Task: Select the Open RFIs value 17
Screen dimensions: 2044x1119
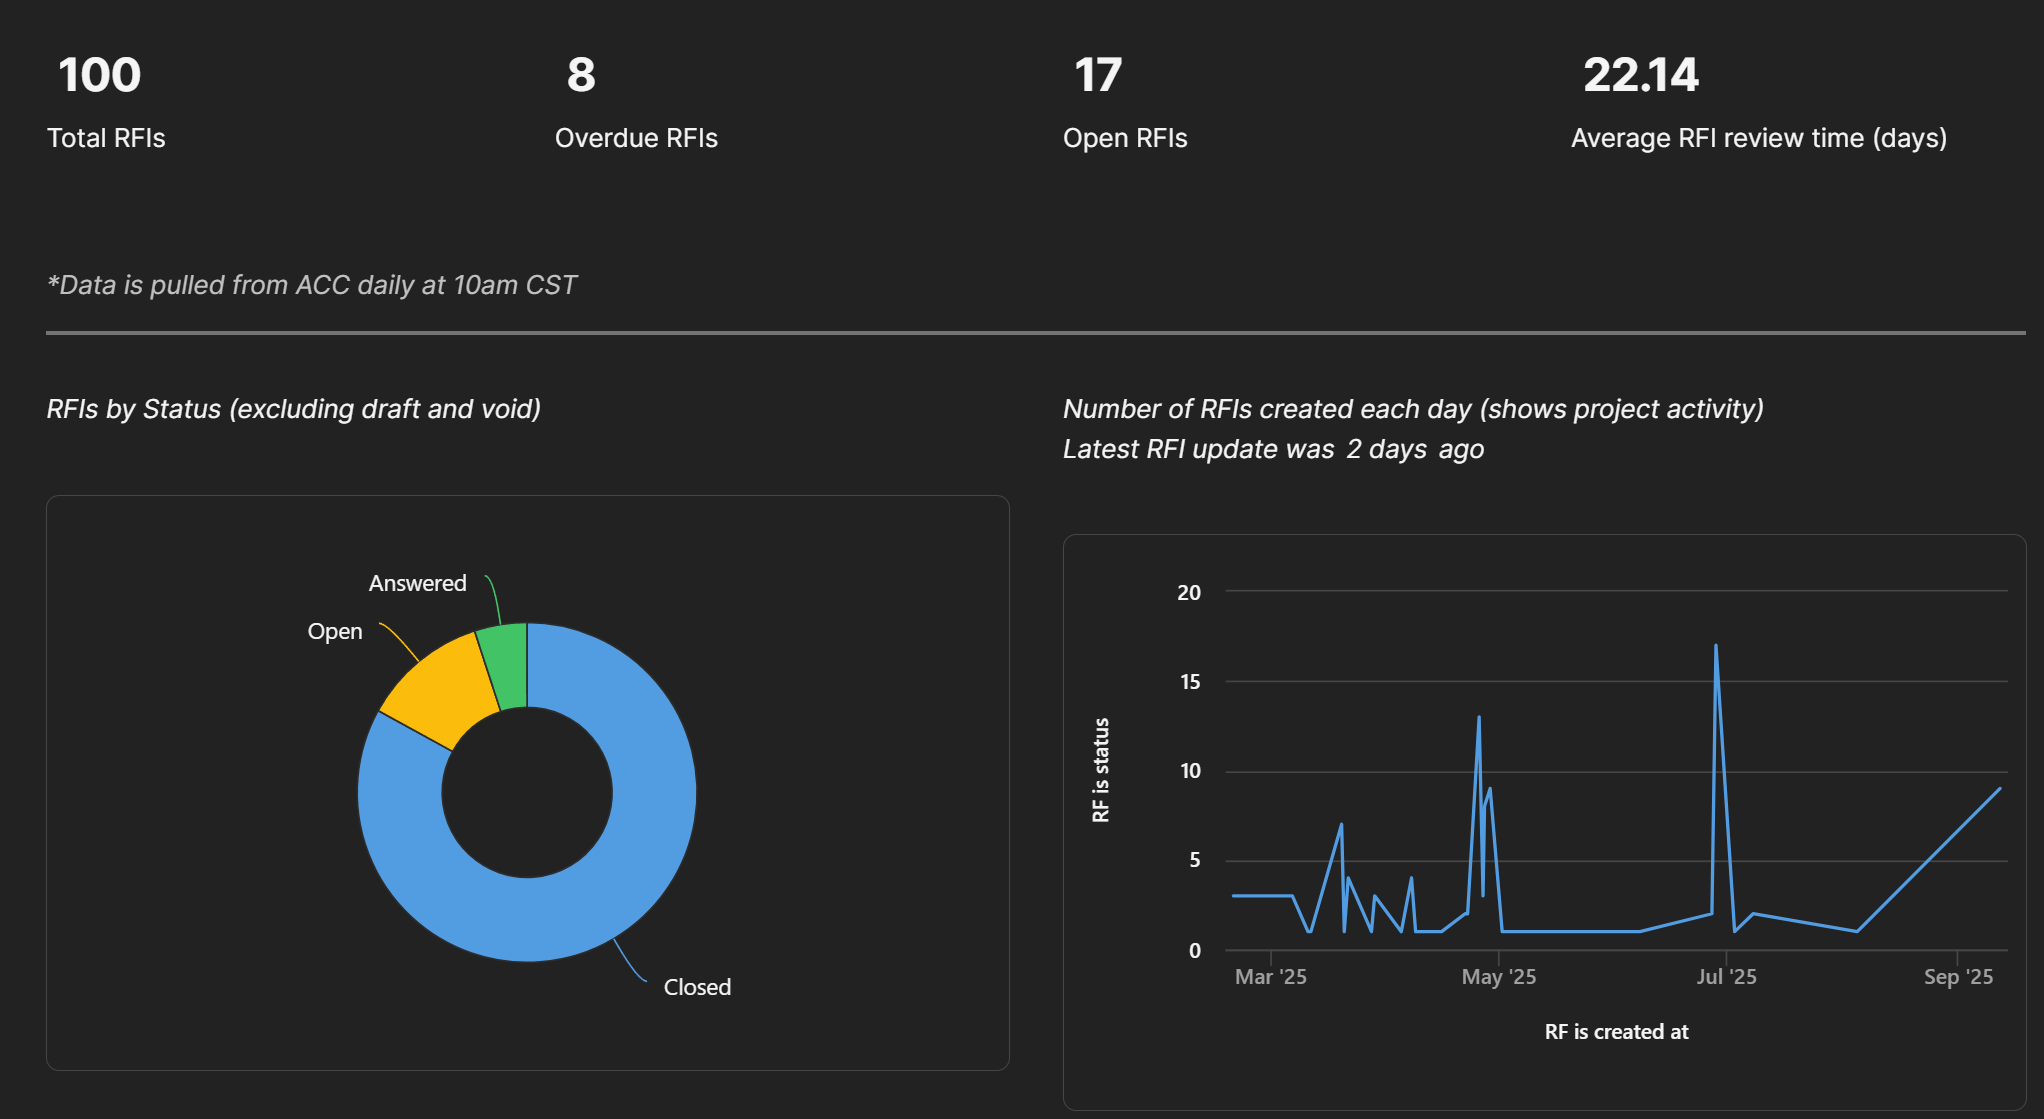Action: [x=1097, y=75]
